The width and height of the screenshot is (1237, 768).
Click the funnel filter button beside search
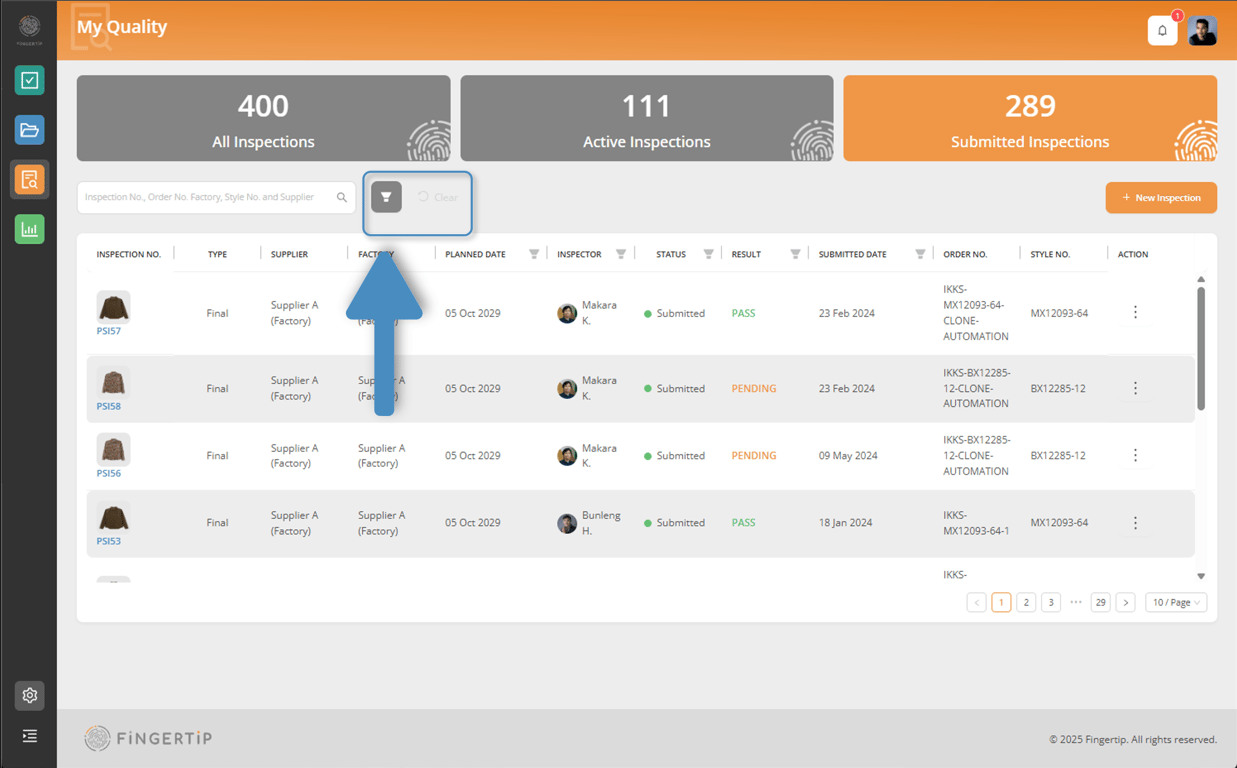tap(386, 197)
